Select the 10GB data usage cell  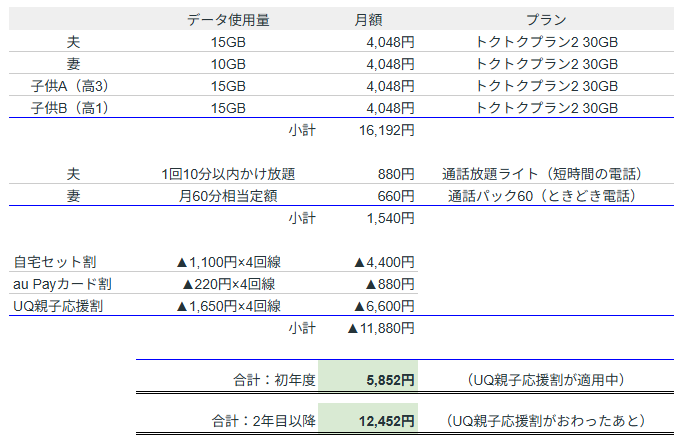228,64
